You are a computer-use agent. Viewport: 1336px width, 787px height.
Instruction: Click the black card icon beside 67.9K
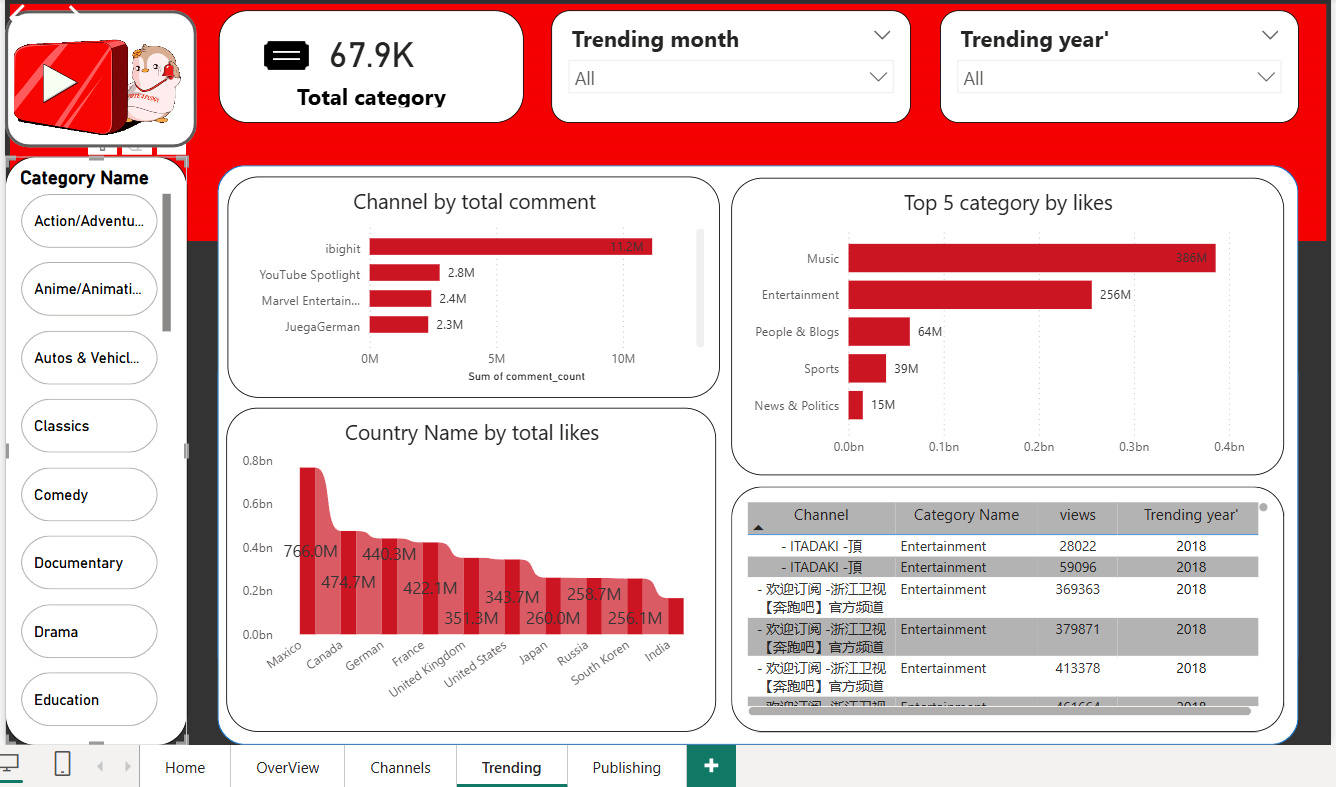pos(287,56)
